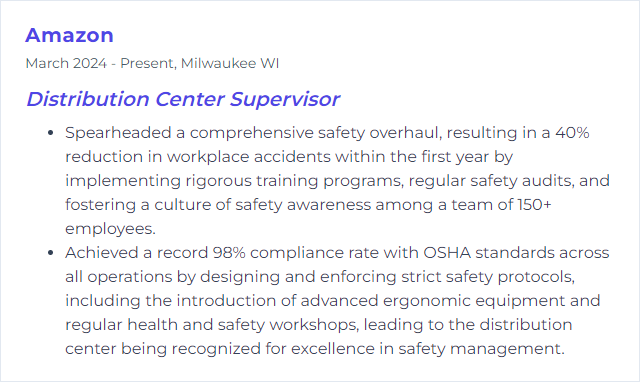The image size is (640, 382).
Task: Click the word employees ending first bullet
Action: [x=109, y=229]
